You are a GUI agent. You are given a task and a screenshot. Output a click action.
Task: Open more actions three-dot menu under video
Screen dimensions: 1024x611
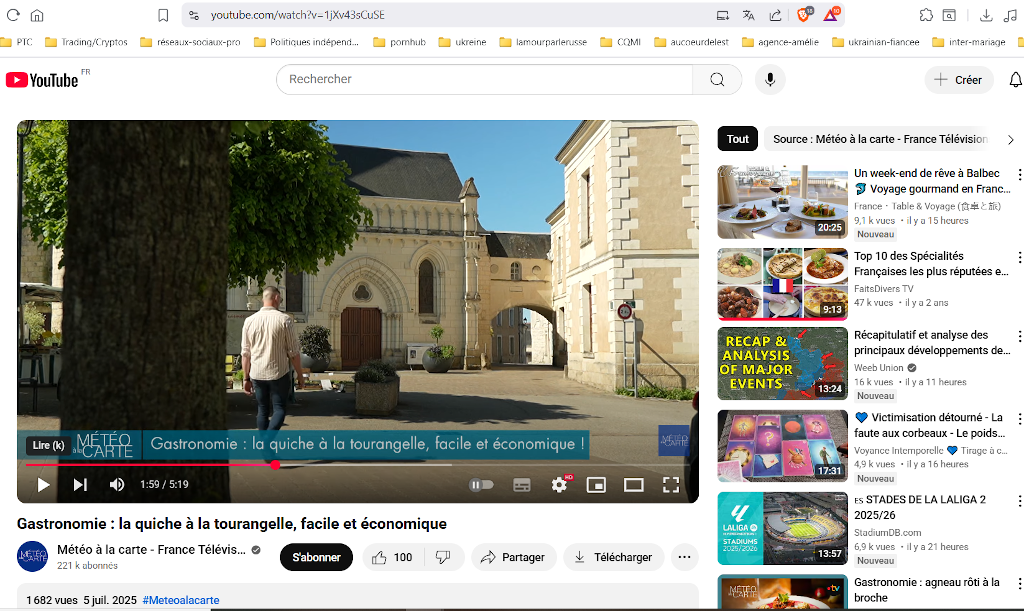684,557
